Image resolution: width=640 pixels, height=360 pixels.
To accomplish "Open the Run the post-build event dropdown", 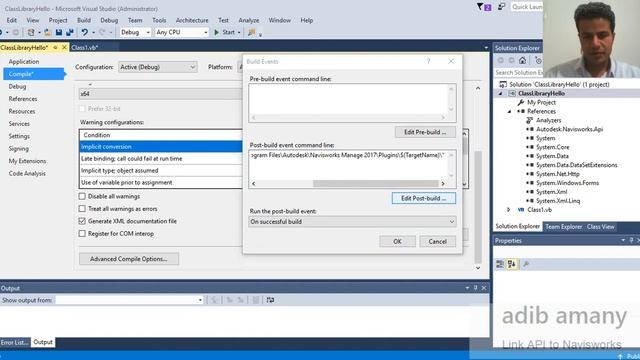I will (352, 222).
